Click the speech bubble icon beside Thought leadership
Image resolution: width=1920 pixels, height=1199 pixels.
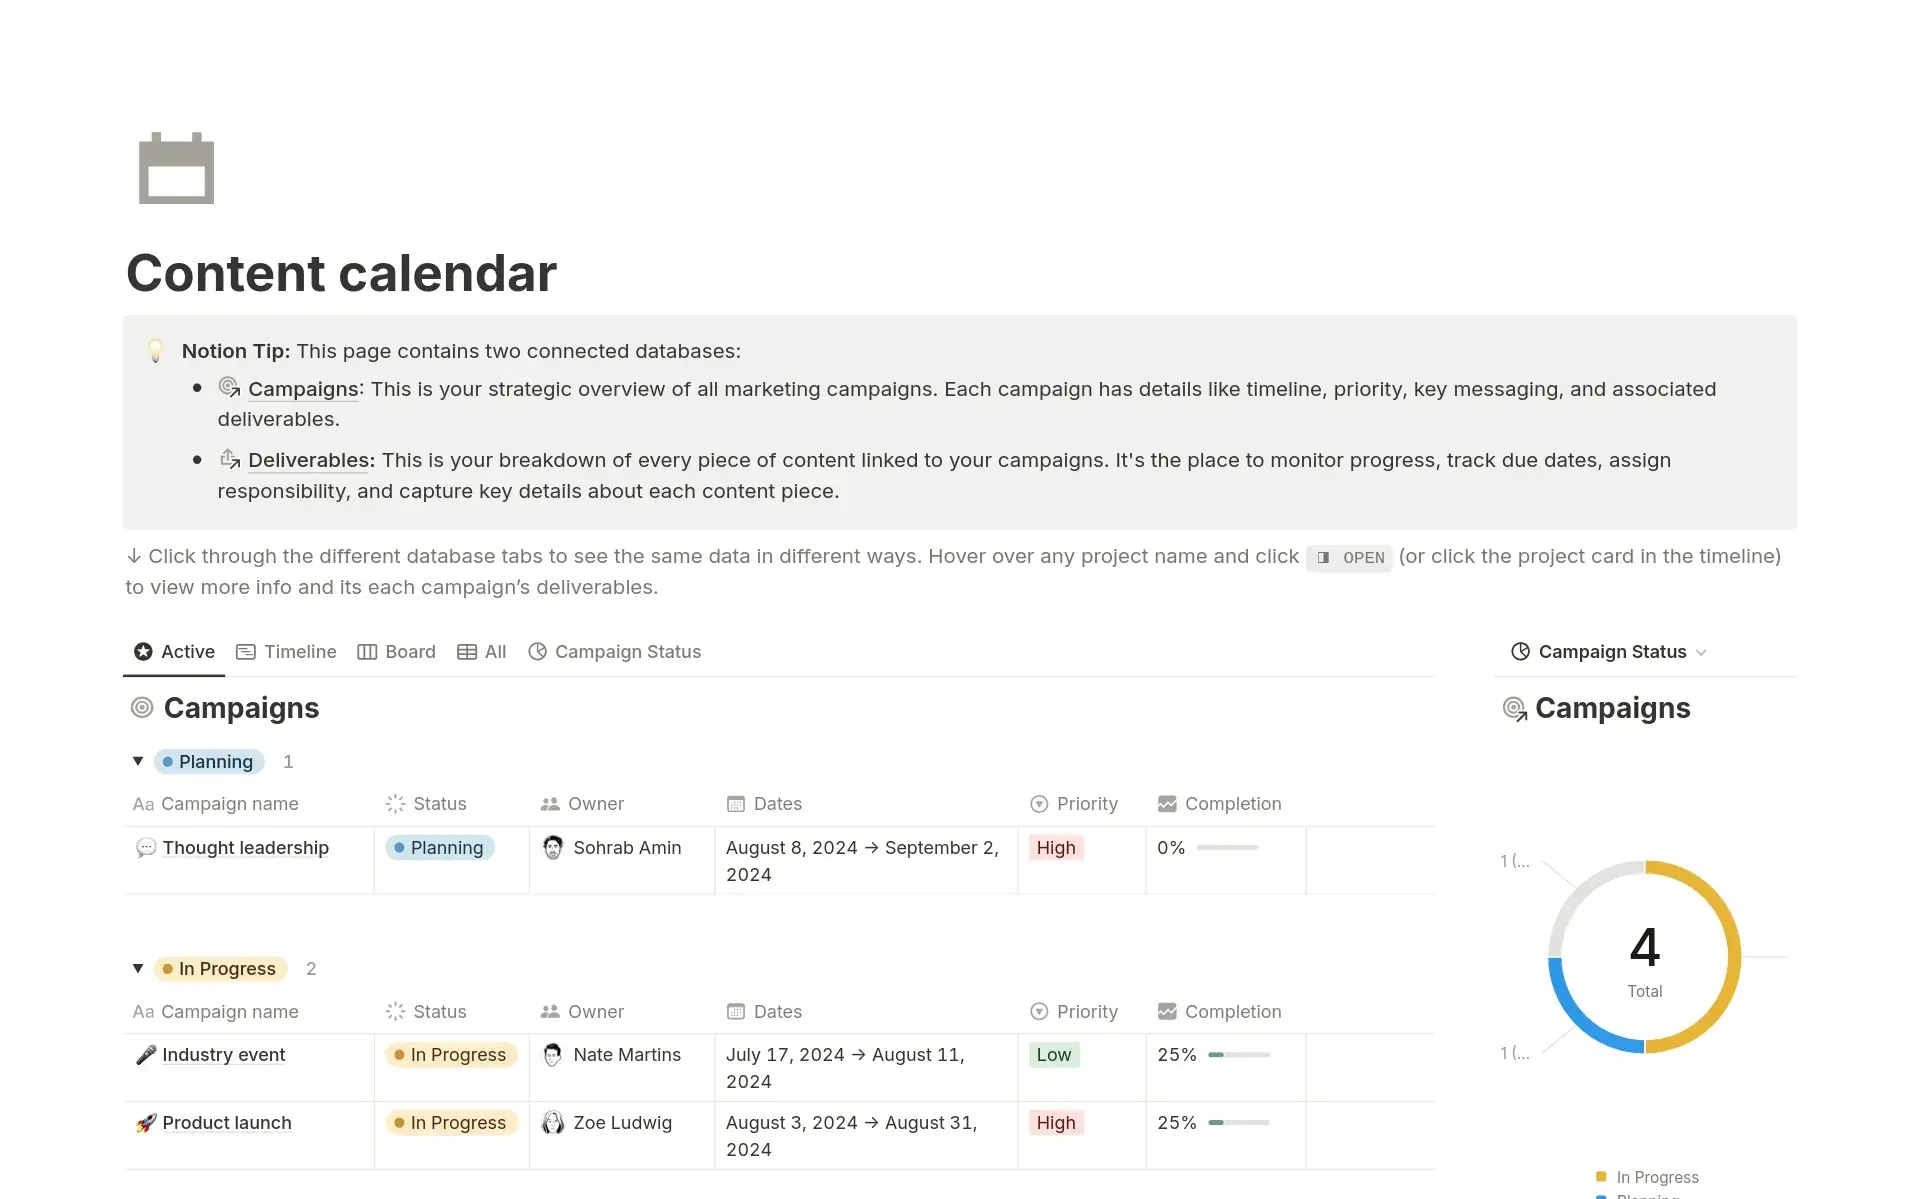tap(146, 848)
